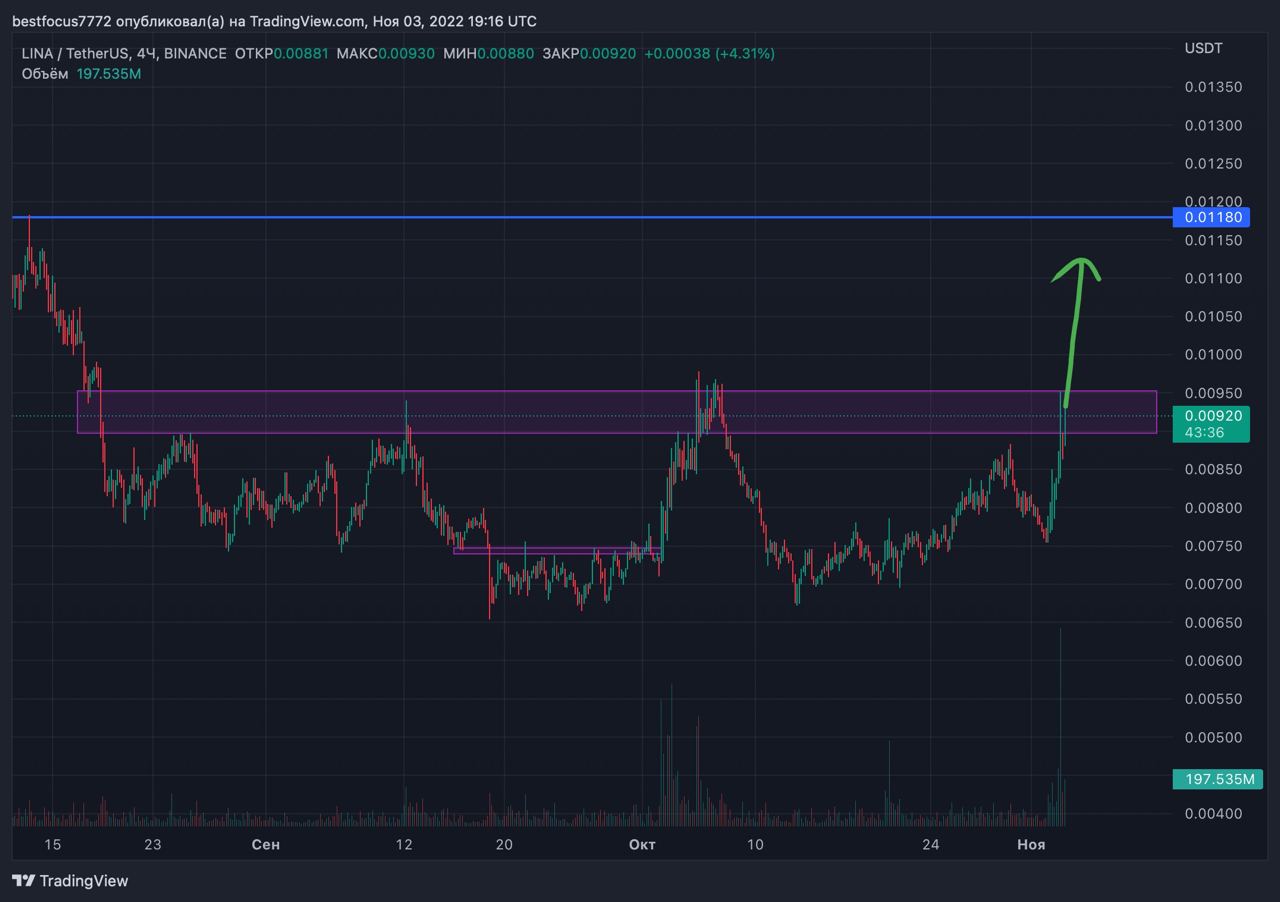Click price axis value 0.00550
Viewport: 1280px width, 902px height.
tap(1213, 699)
